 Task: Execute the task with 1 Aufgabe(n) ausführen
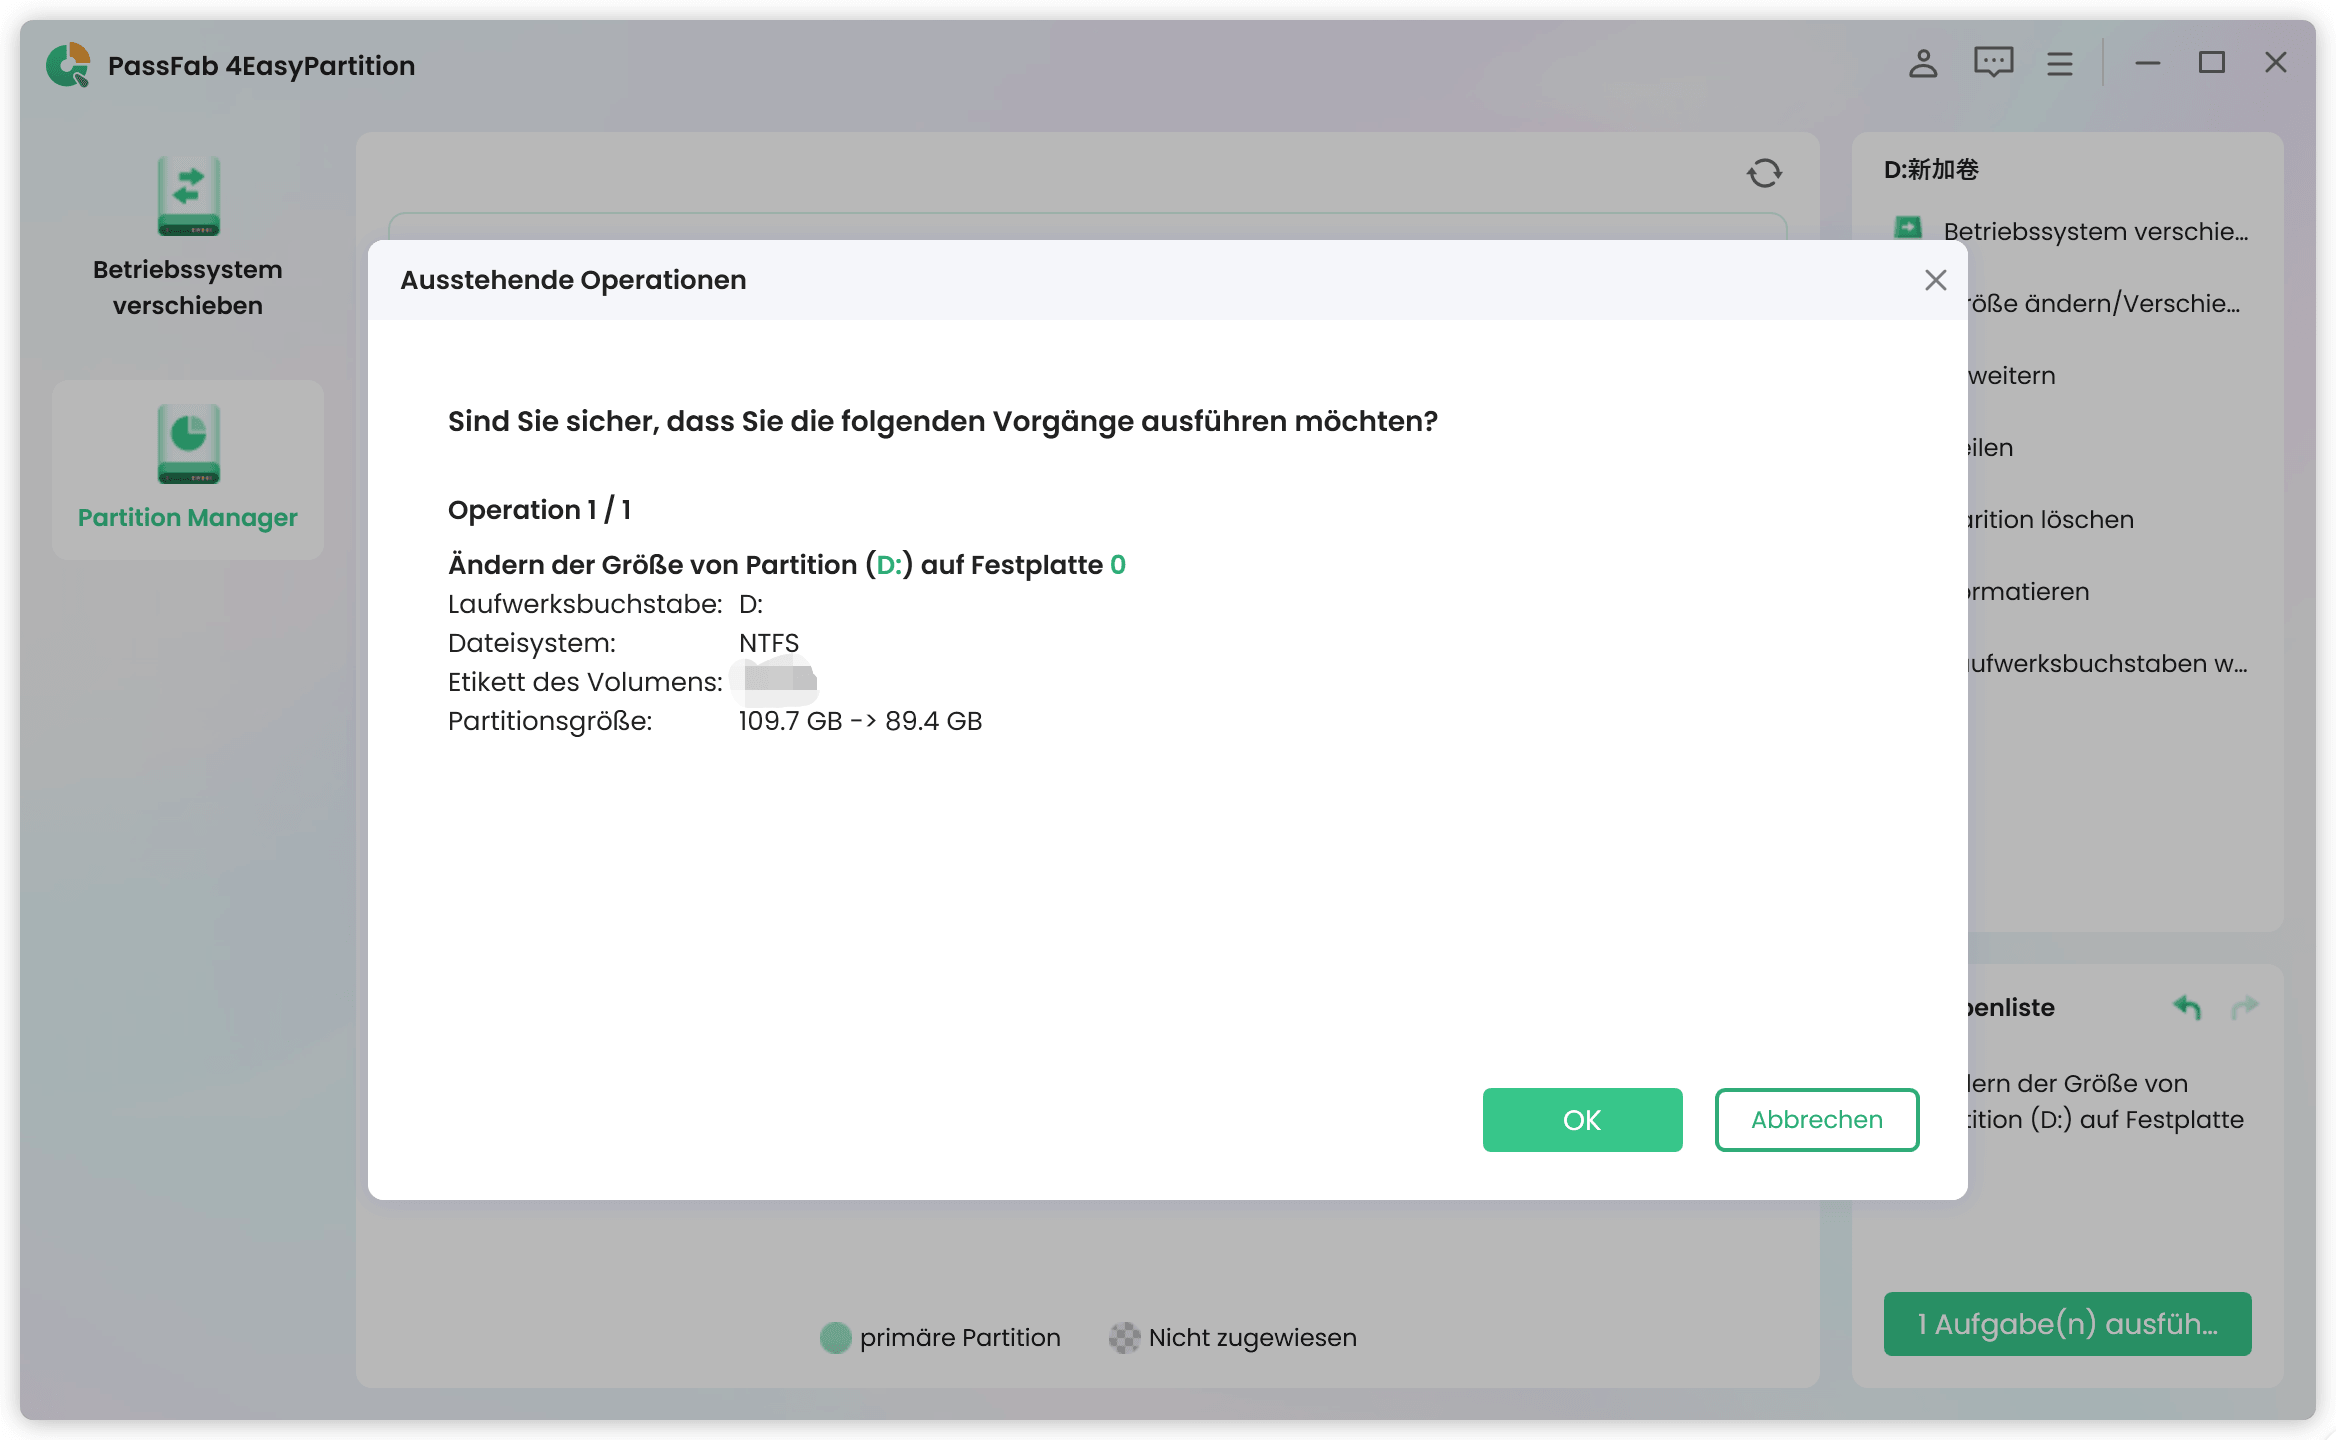(2066, 1324)
